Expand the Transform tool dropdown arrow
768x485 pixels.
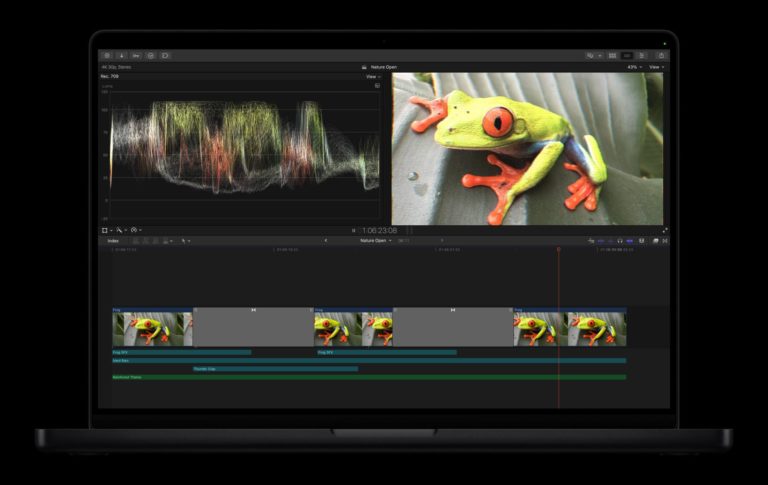(x=111, y=230)
